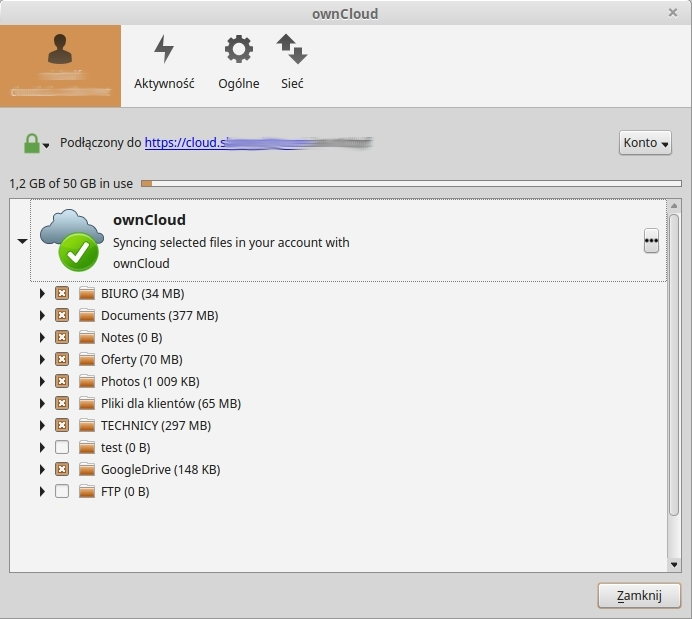Click the scroll up arrow
This screenshot has width=692, height=619.
[674, 206]
